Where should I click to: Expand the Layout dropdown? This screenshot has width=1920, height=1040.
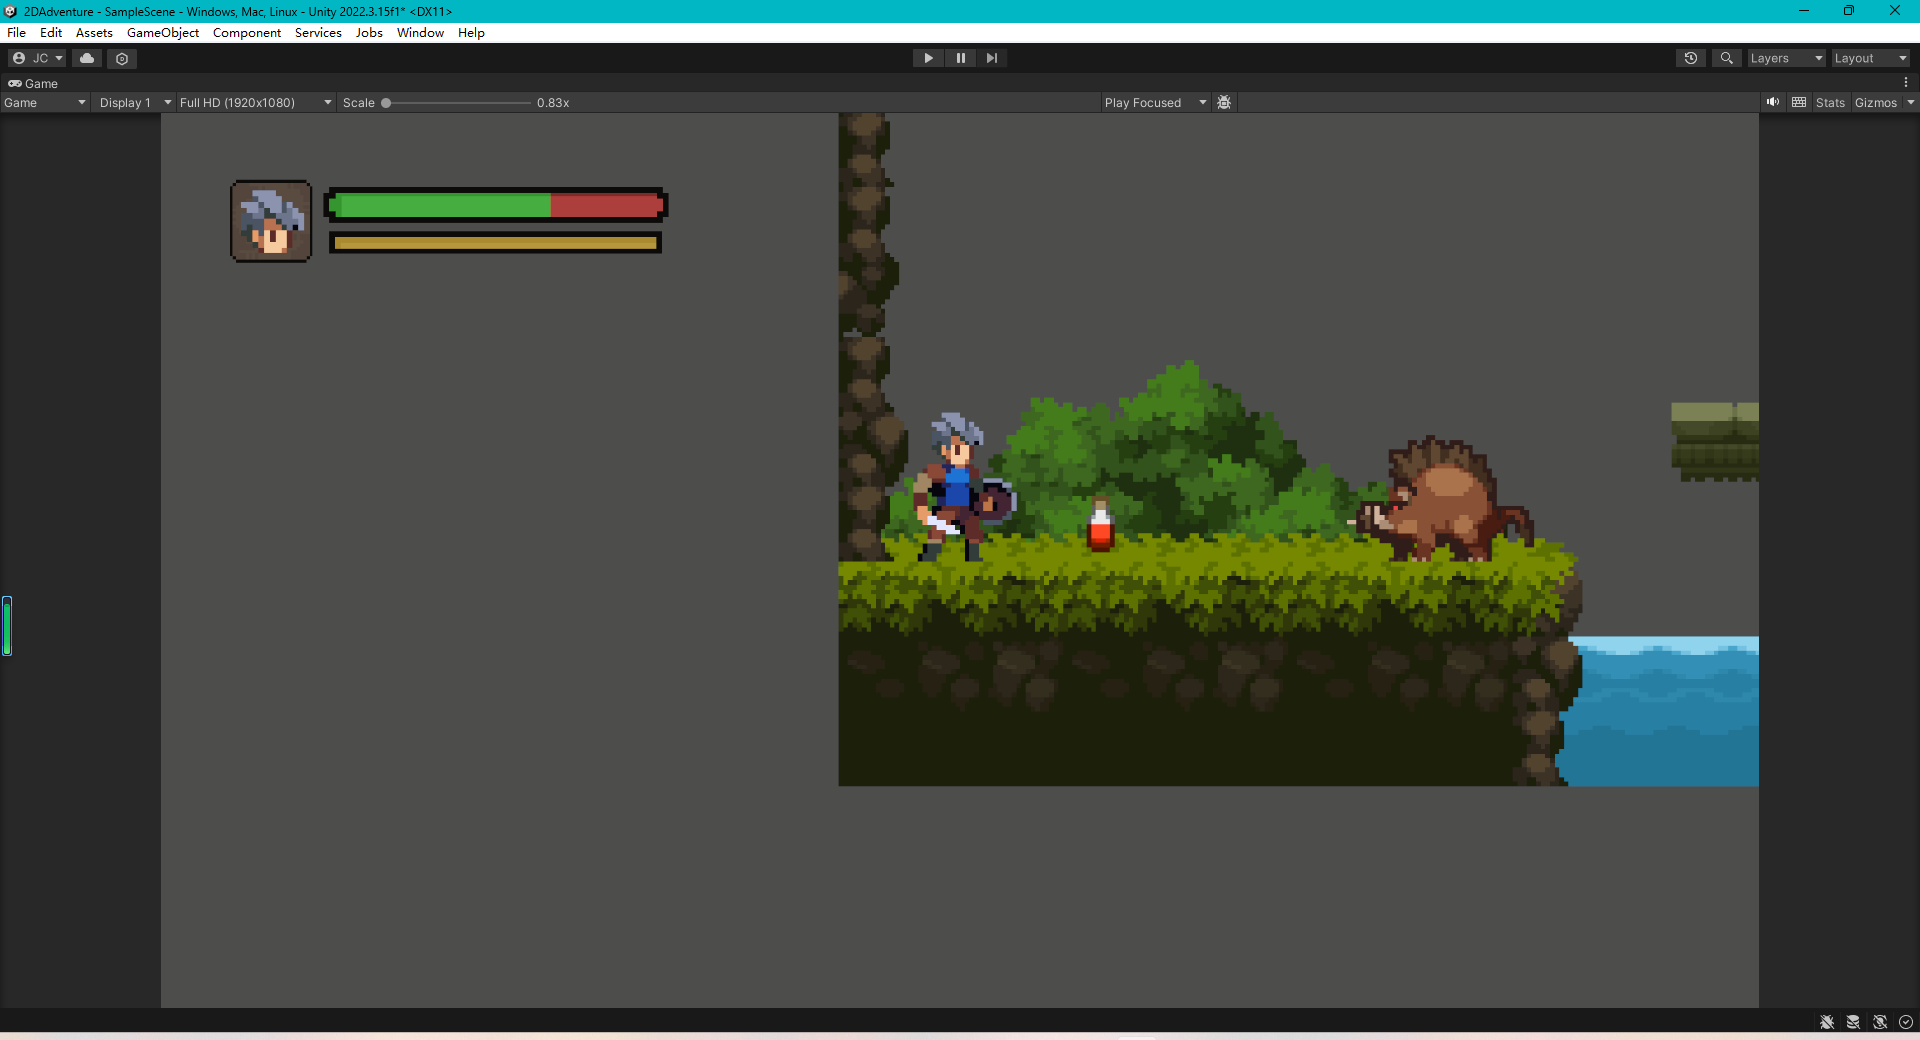tap(1870, 58)
